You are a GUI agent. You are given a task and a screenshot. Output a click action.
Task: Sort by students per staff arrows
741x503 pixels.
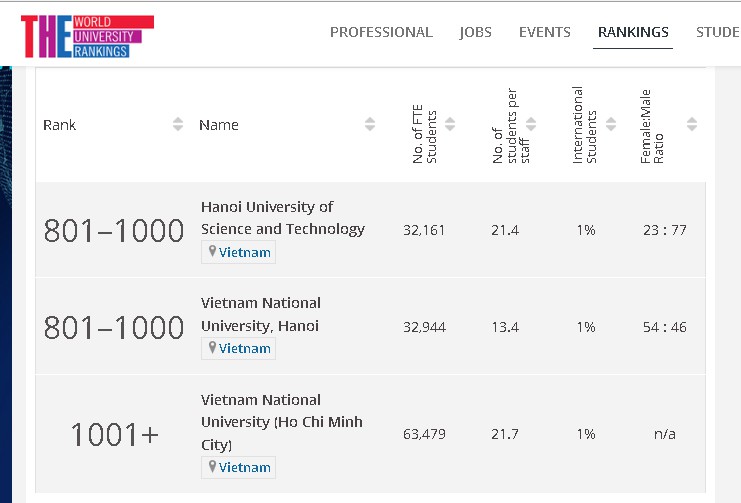531,125
